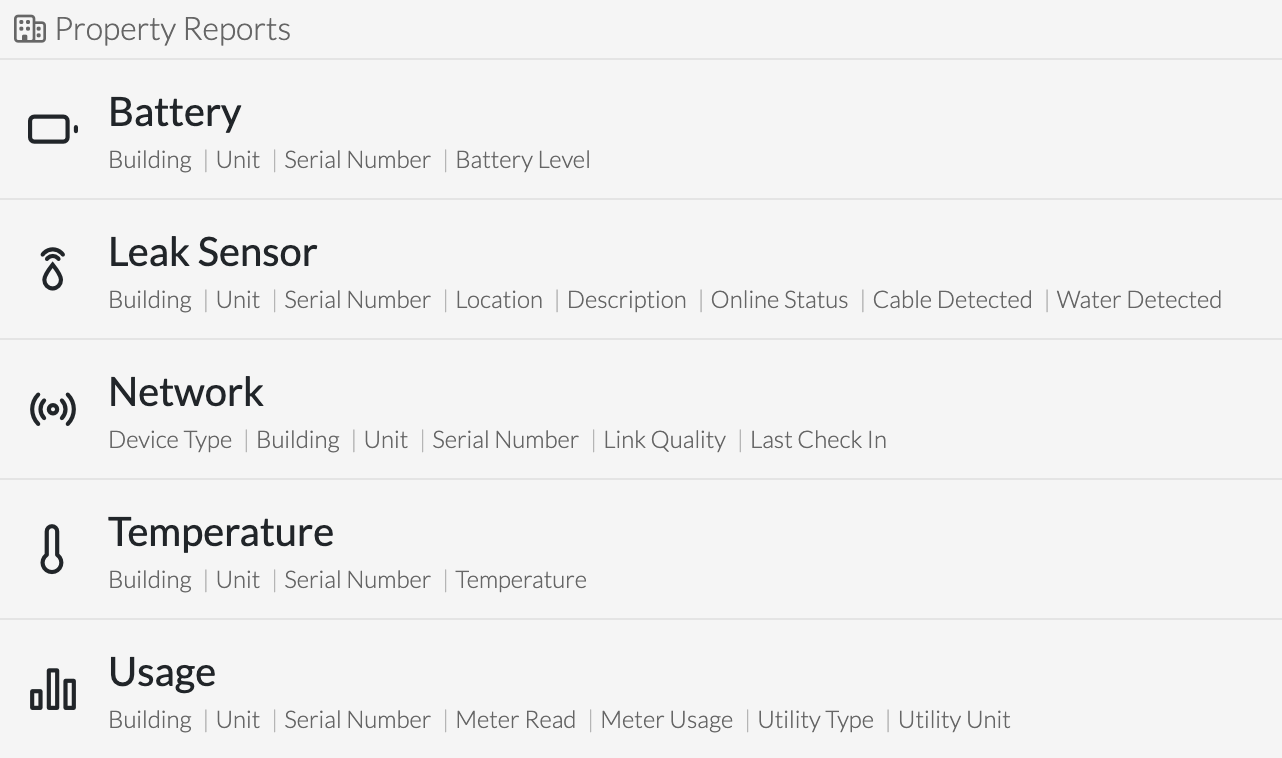Click Battery Level field under Battery
Image resolution: width=1282 pixels, height=758 pixels.
[x=523, y=160]
